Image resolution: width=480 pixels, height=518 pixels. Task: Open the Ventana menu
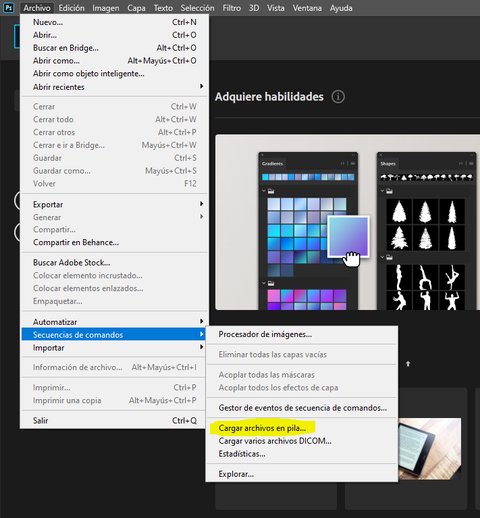307,8
